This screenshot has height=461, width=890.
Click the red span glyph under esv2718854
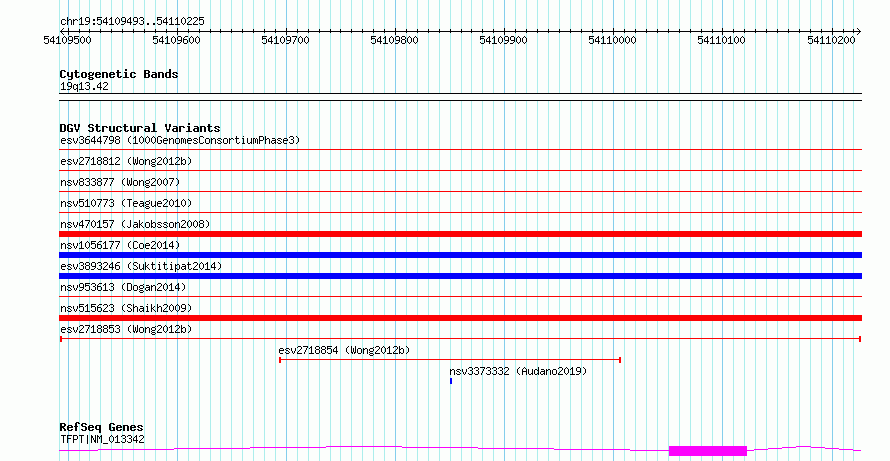450,360
